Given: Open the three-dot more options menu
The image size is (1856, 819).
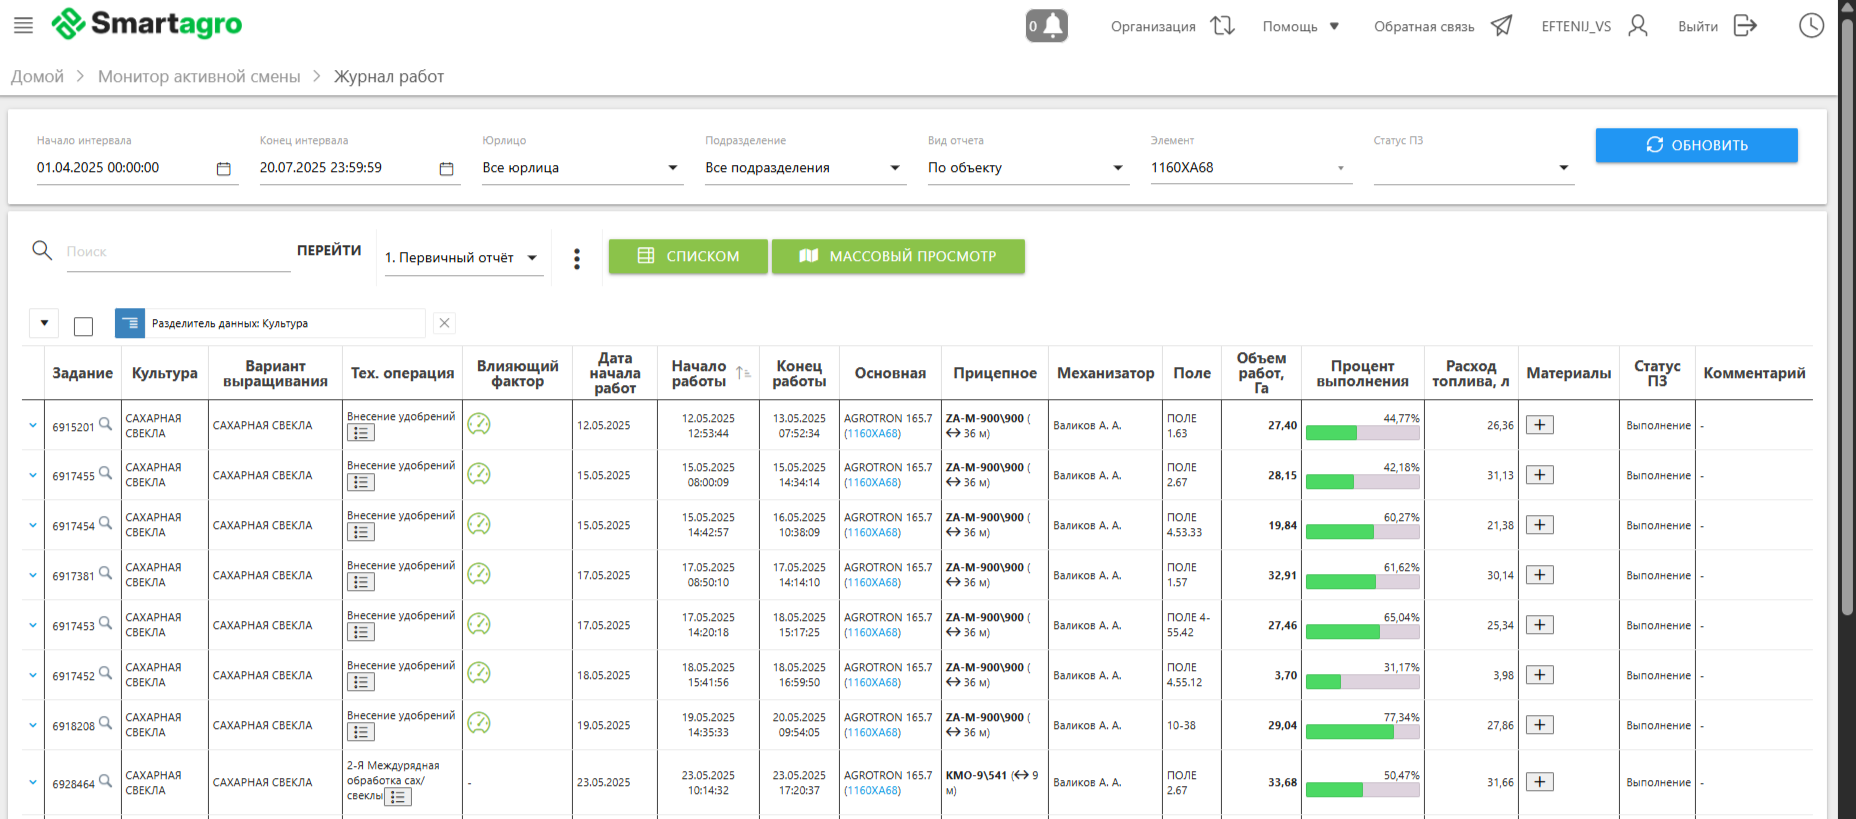Looking at the screenshot, I should (x=576, y=259).
